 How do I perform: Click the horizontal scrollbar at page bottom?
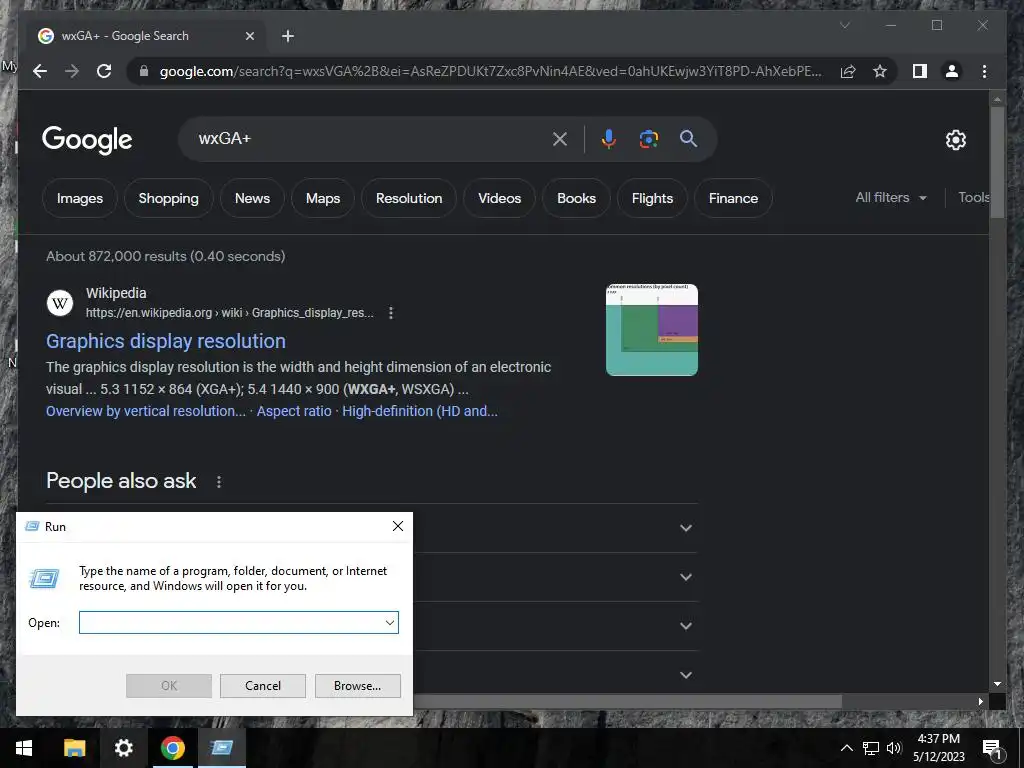pos(627,701)
